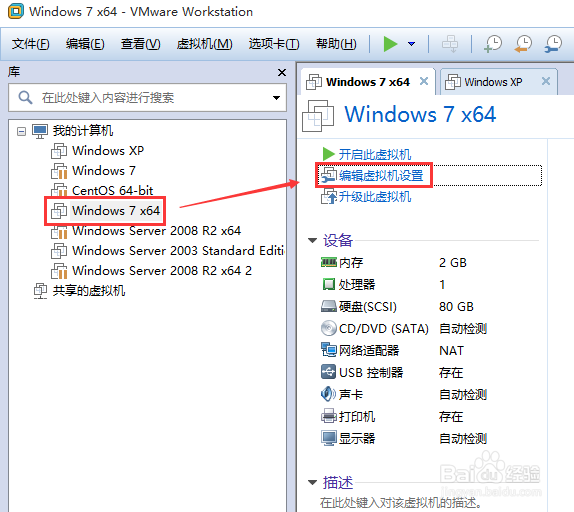Image resolution: width=574 pixels, height=512 pixels.
Task: Click the 升级此虚拟机 link
Action: pos(374,197)
